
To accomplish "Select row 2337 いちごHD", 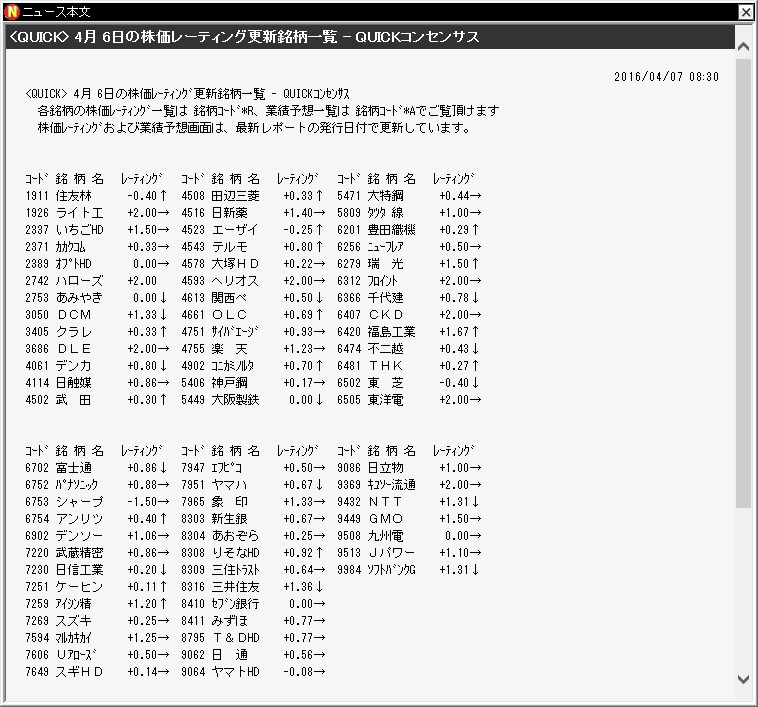I will (97, 230).
